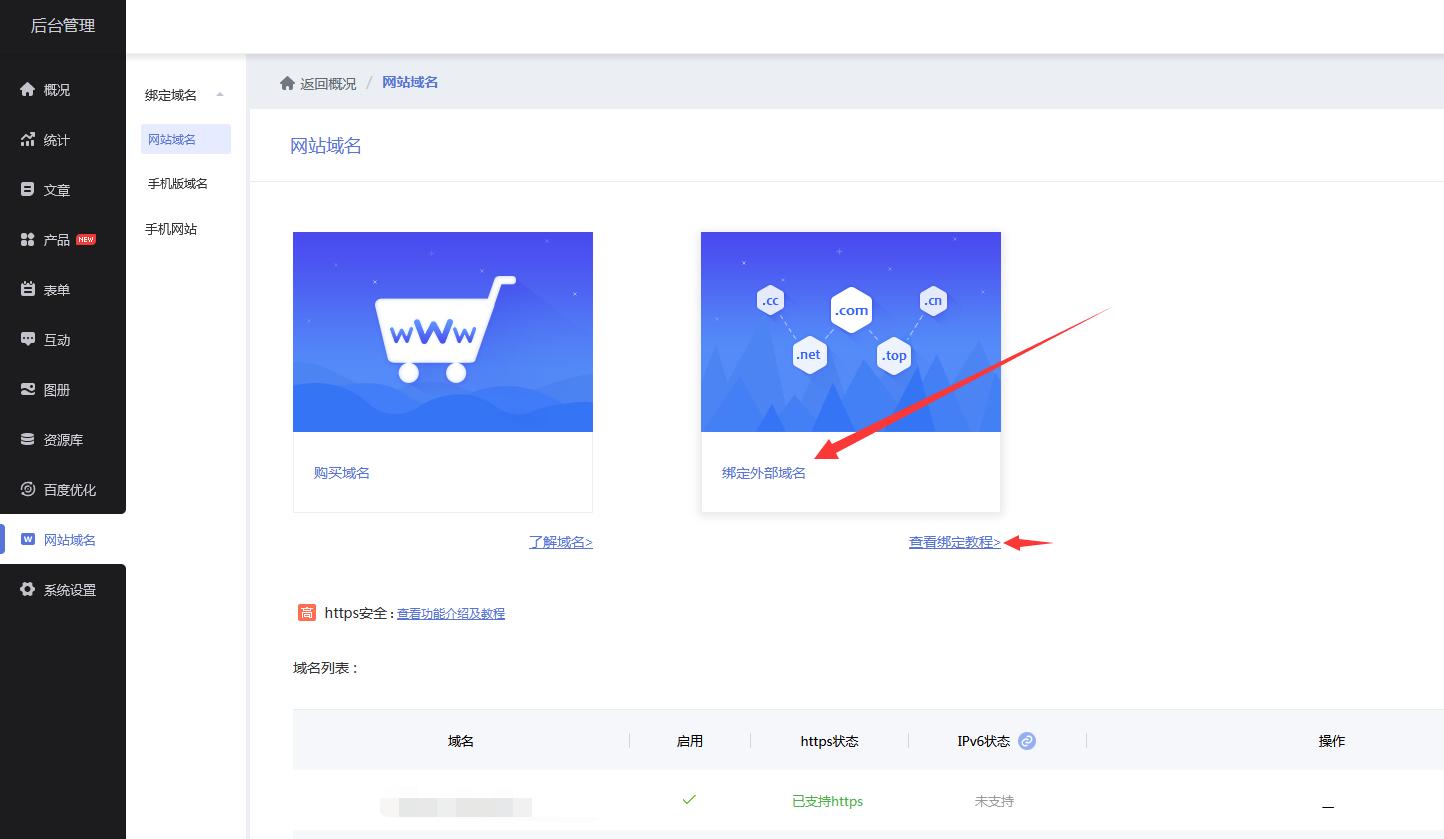
Task: Click the 统计 chart icon in sidebar
Action: click(x=28, y=140)
